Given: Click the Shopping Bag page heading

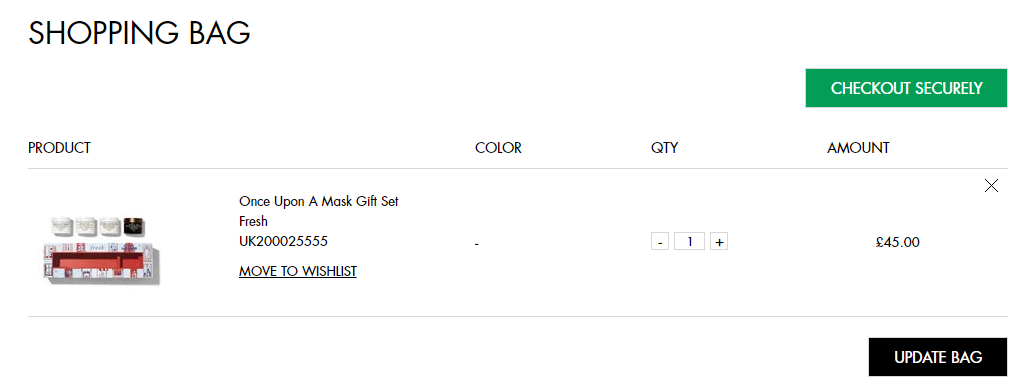Looking at the screenshot, I should (140, 33).
